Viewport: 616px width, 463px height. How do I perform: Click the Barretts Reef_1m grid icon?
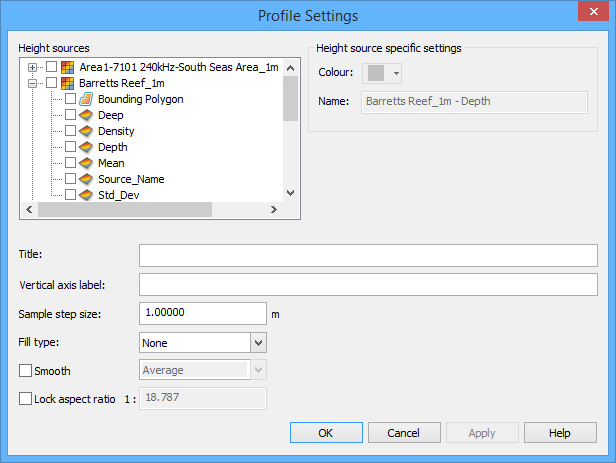point(68,84)
